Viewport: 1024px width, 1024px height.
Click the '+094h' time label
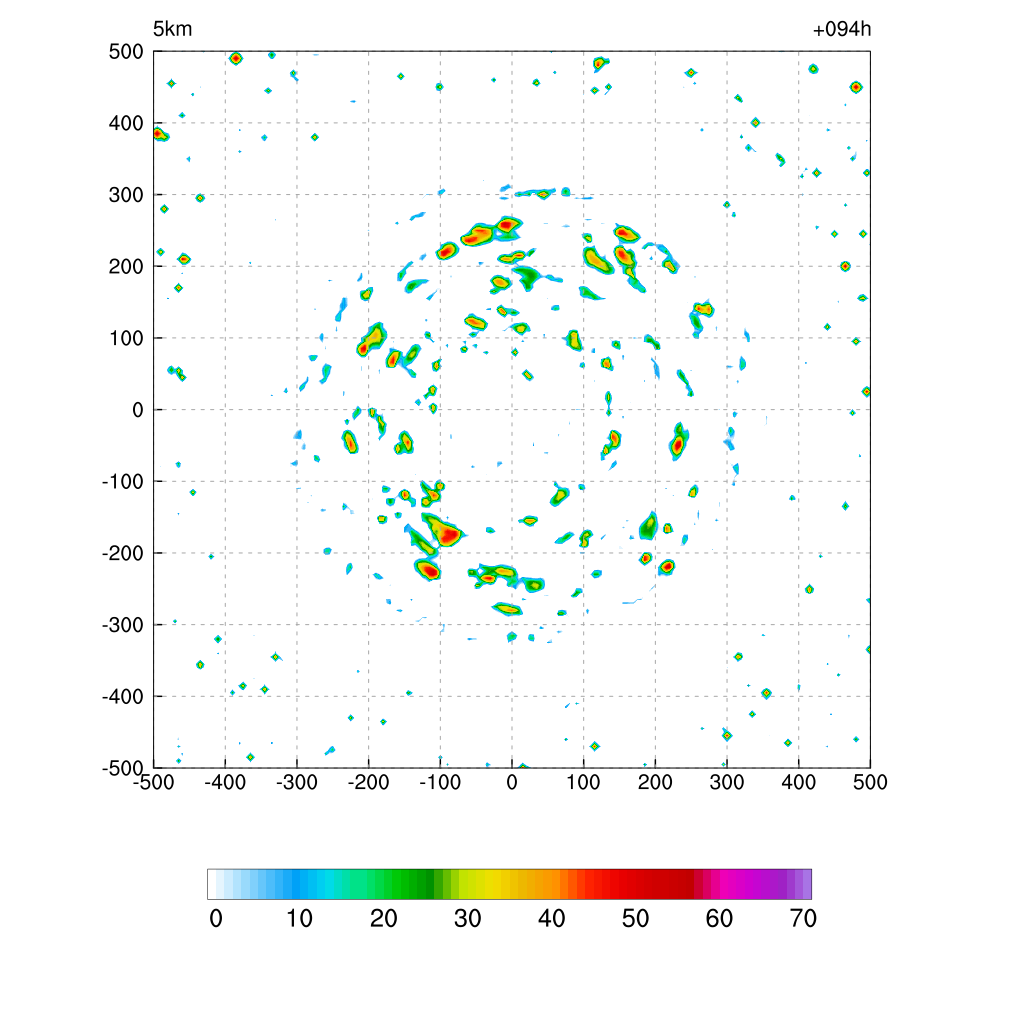[842, 29]
